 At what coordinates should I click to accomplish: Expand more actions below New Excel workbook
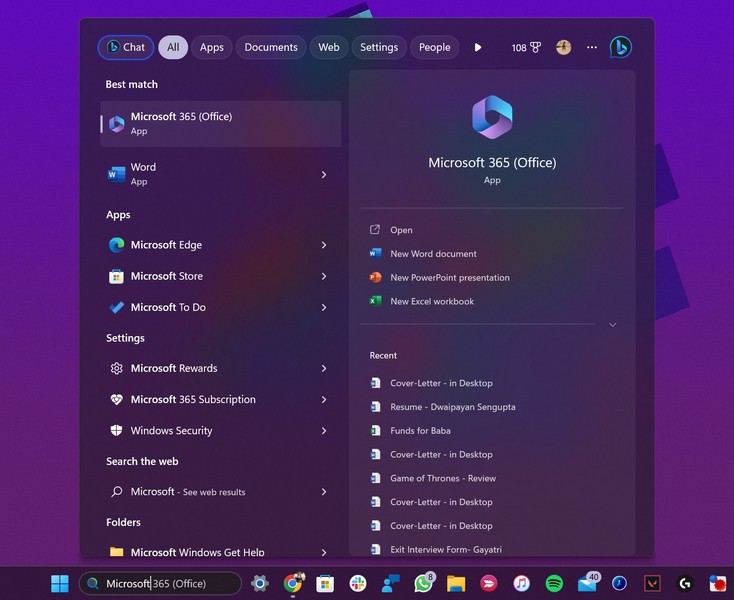[x=612, y=325]
